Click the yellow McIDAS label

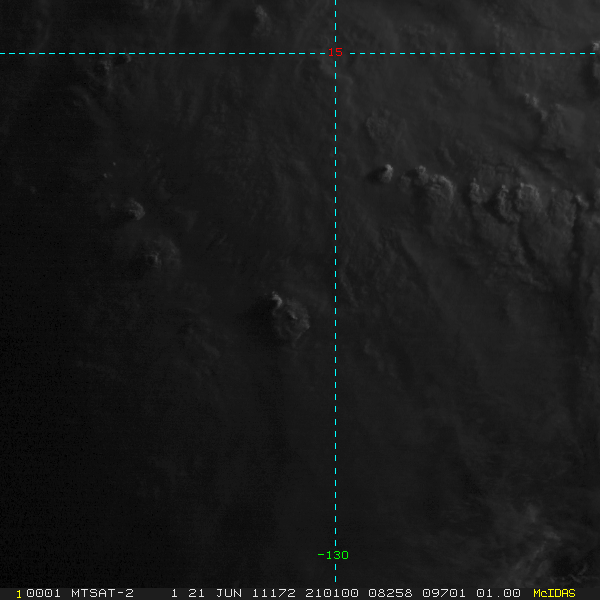click(x=554, y=593)
